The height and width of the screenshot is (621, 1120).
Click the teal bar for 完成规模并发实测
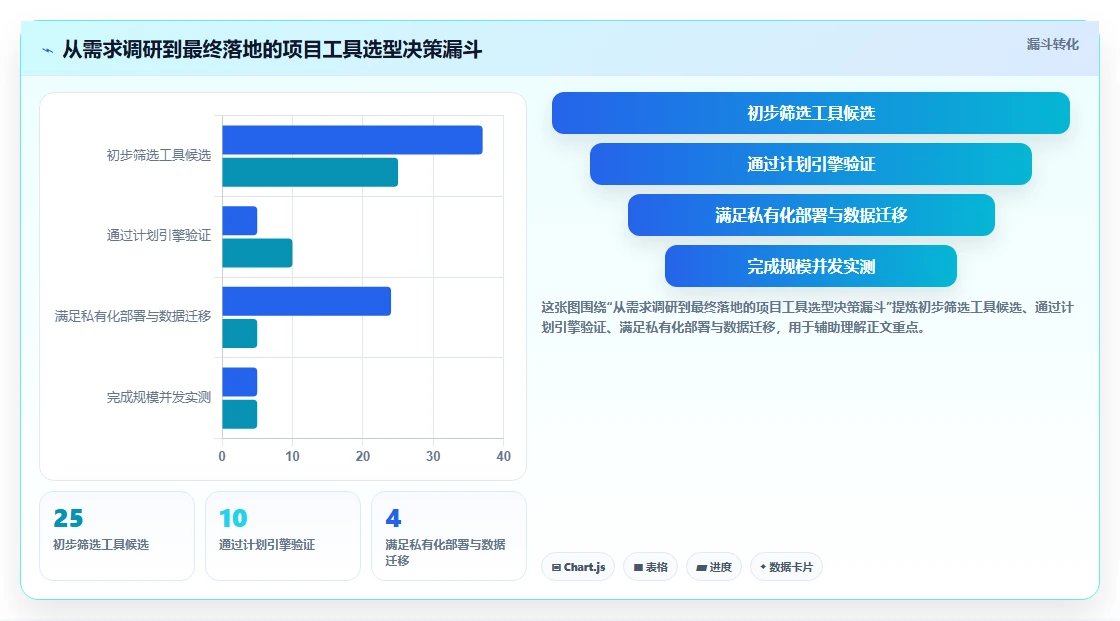click(x=239, y=414)
